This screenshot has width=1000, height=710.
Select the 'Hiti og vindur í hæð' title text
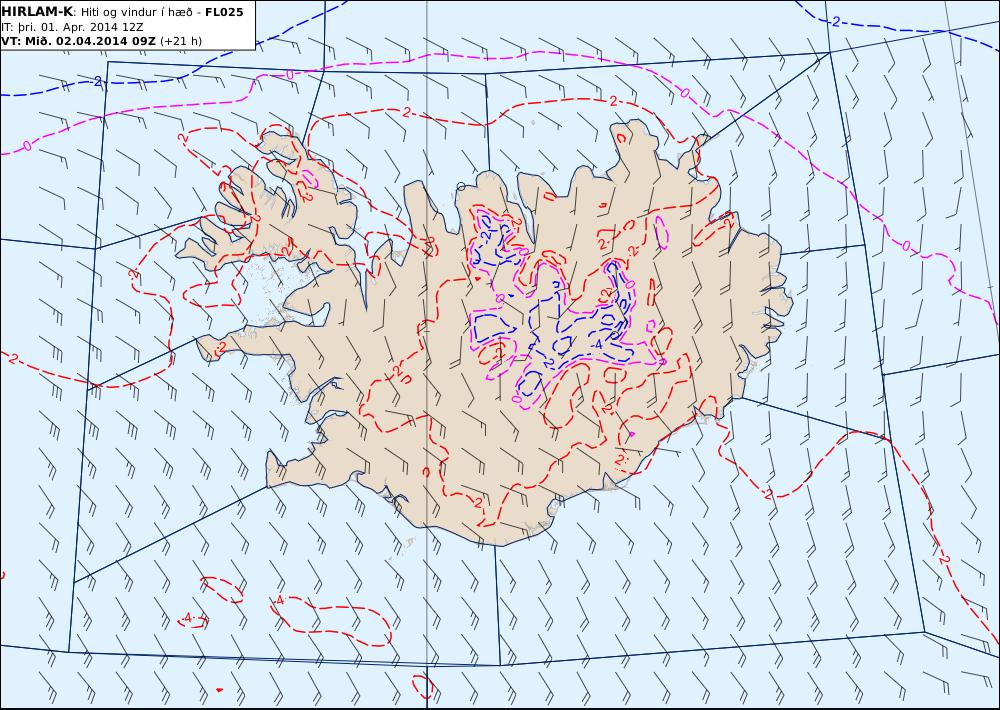coord(136,12)
